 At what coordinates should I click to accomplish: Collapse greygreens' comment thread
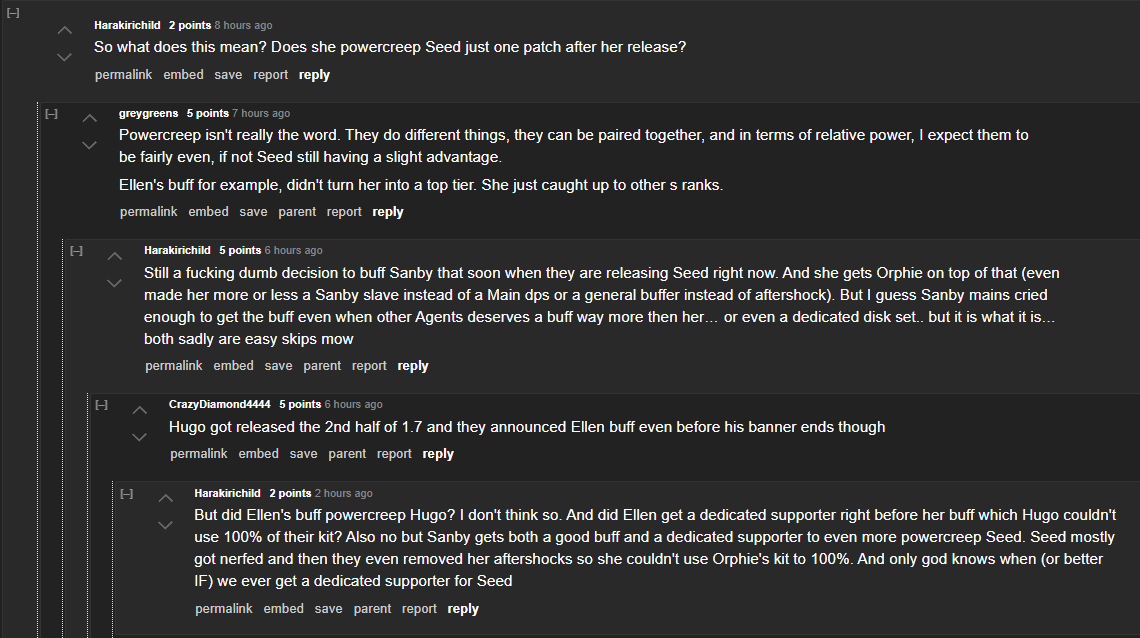51,114
